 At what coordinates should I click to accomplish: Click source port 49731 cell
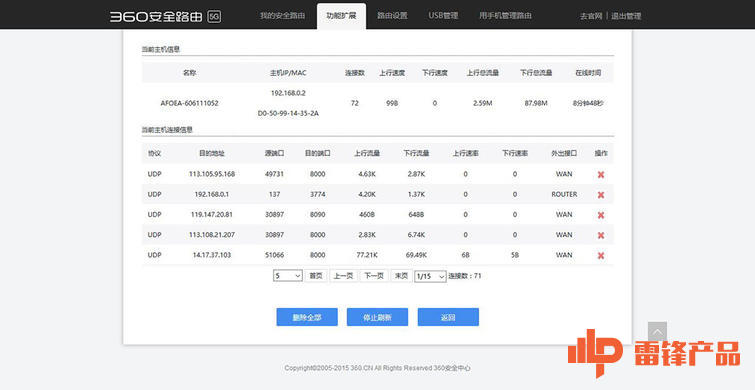pyautogui.click(x=274, y=174)
